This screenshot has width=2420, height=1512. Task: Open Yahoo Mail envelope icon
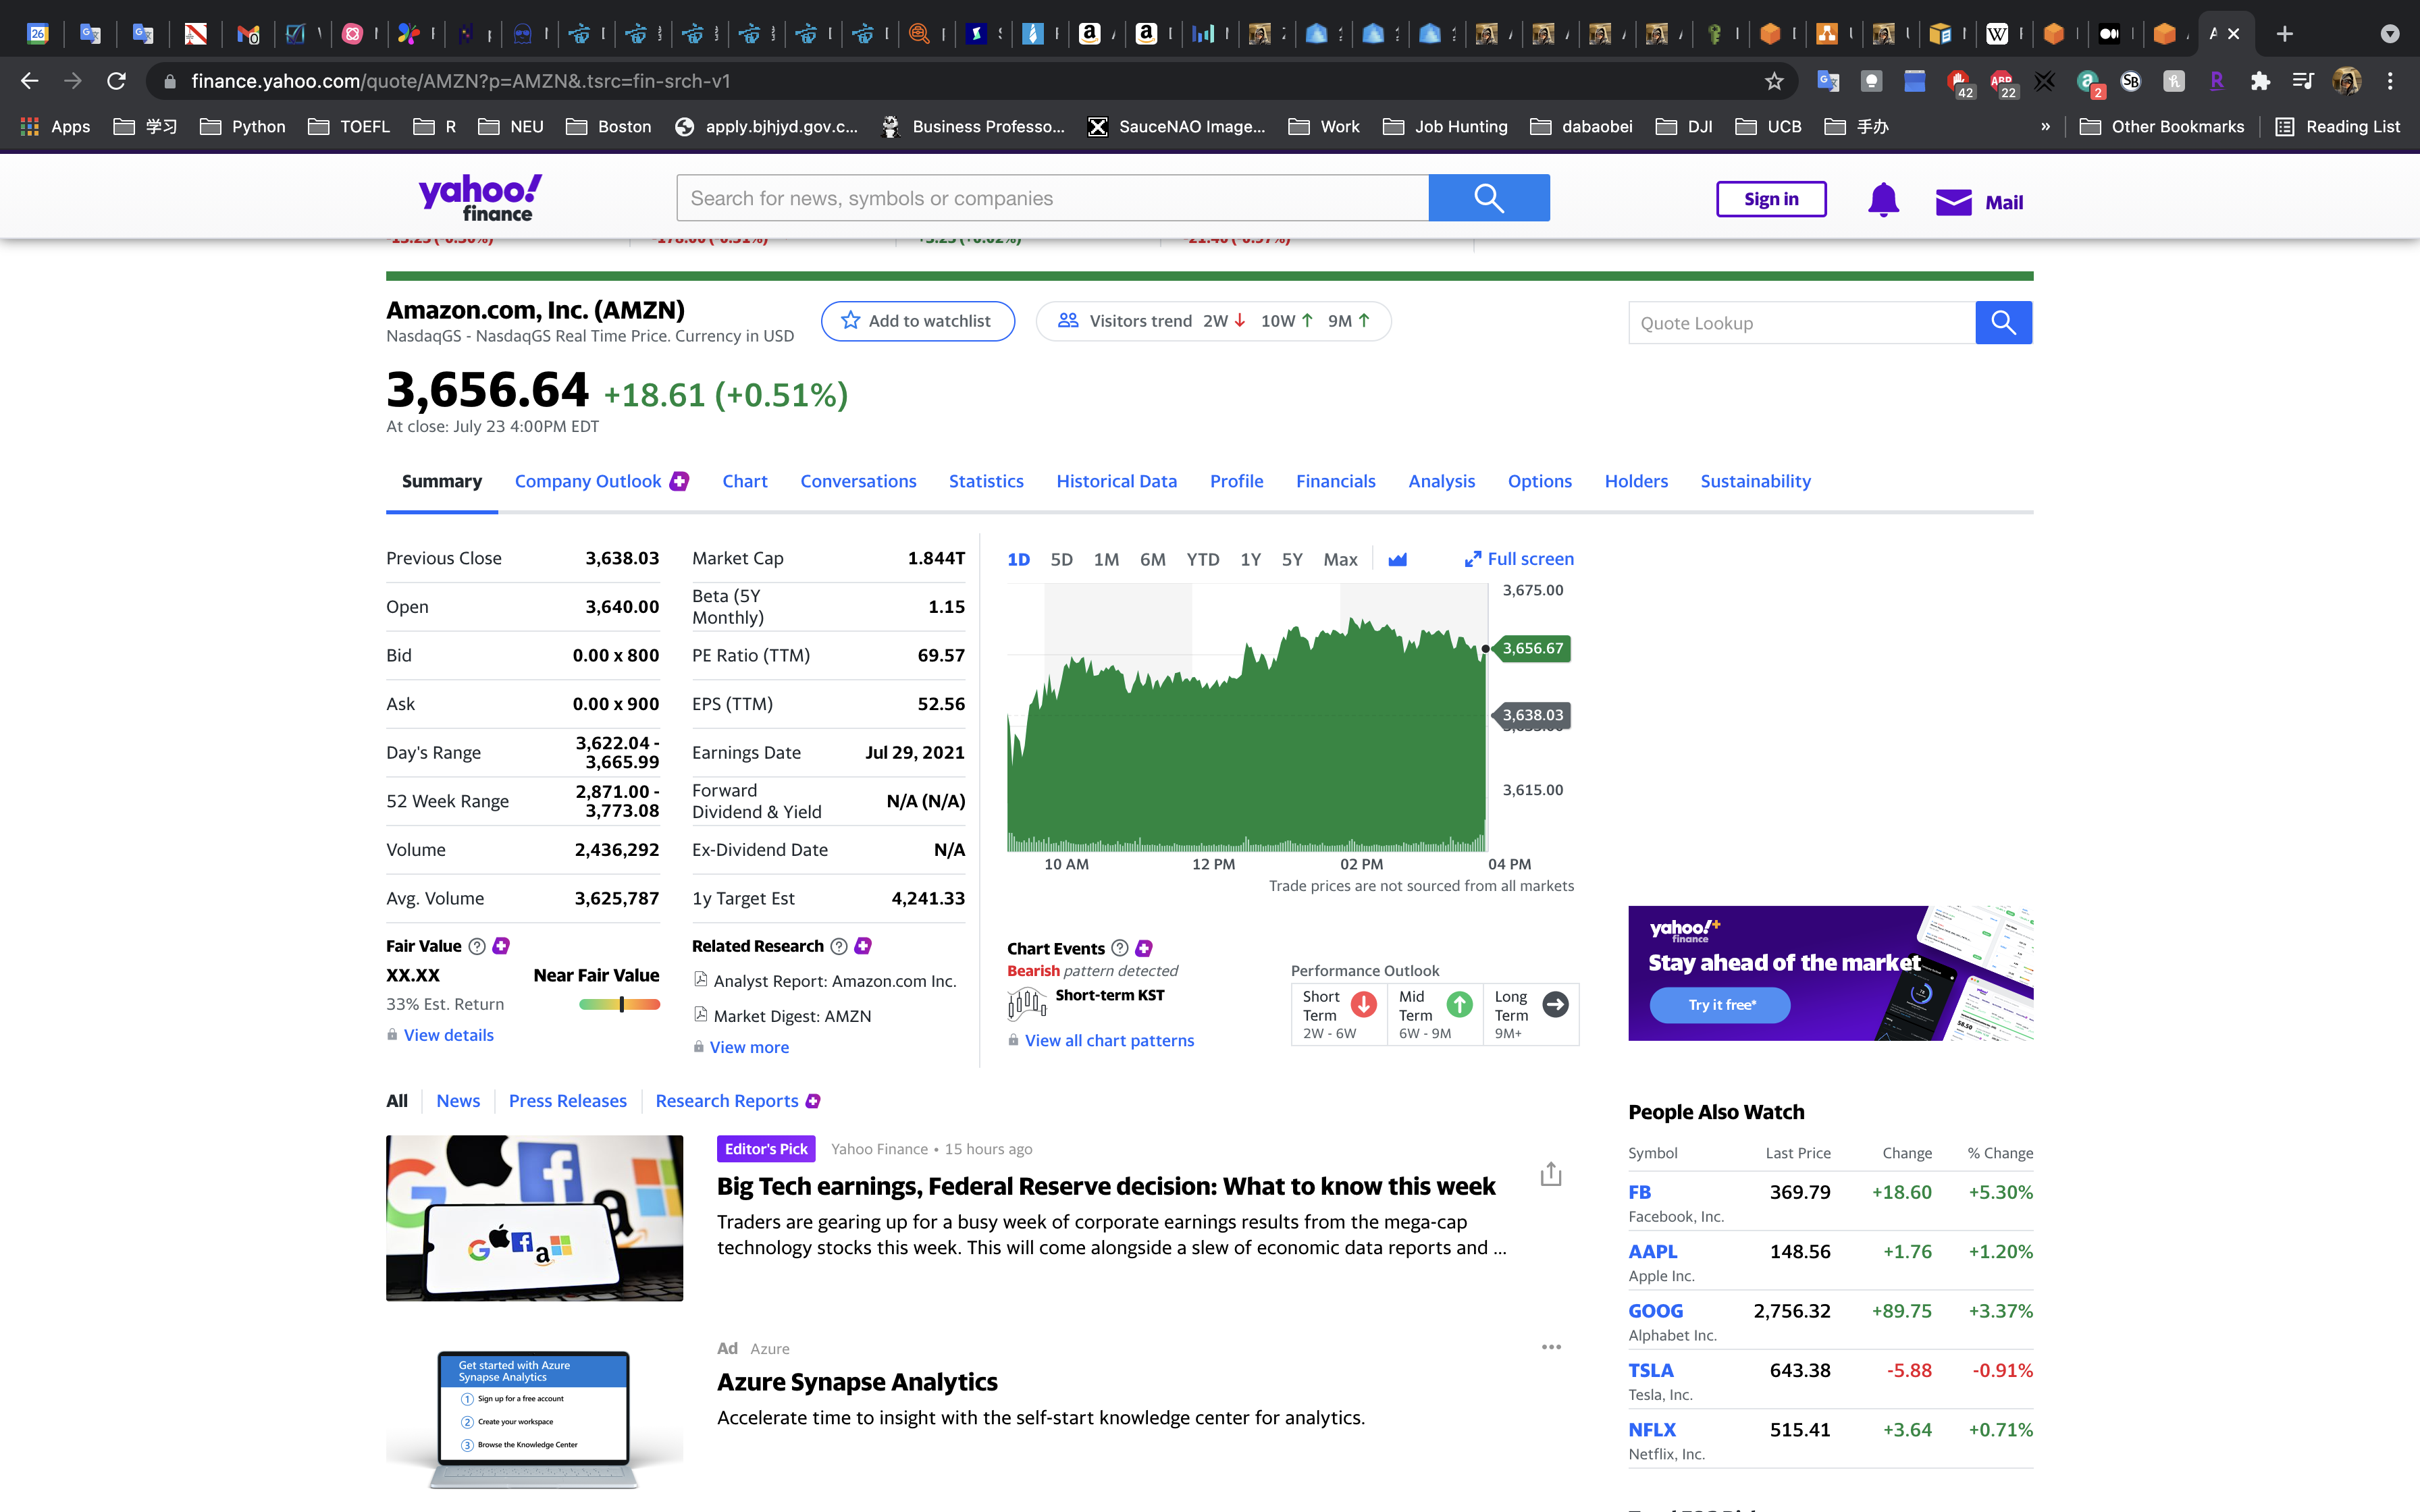click(1953, 202)
